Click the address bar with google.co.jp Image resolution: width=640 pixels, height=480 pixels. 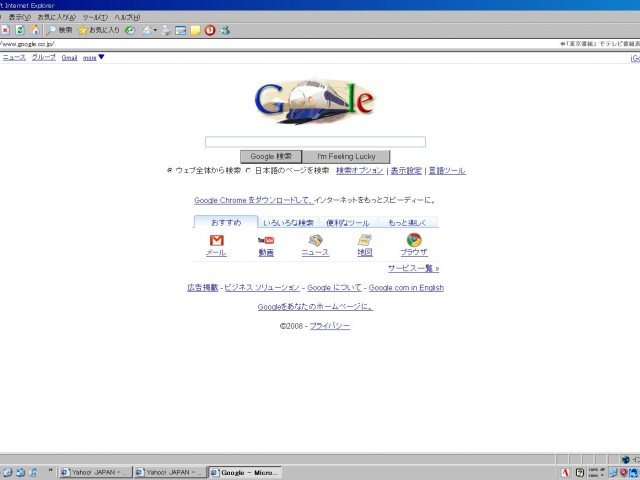tap(278, 44)
